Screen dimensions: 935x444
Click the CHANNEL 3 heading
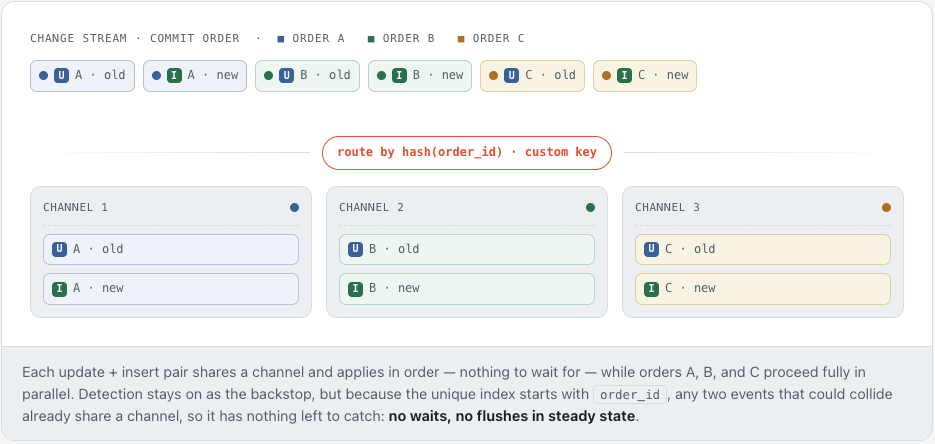(667, 207)
